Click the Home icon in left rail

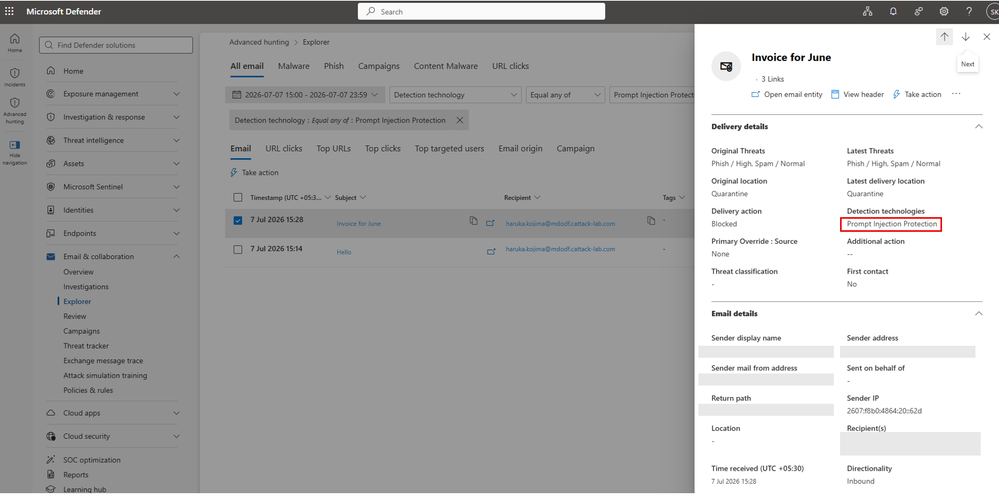(15, 39)
